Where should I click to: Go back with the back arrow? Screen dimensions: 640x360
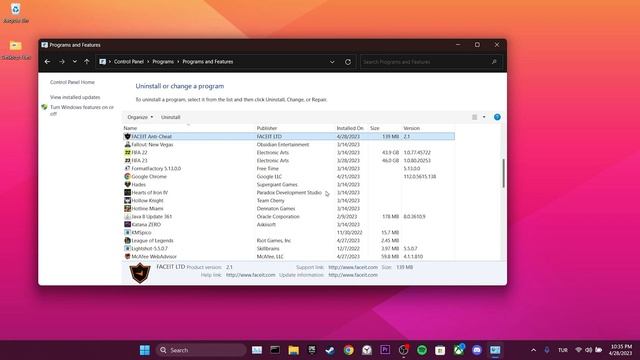click(47, 62)
